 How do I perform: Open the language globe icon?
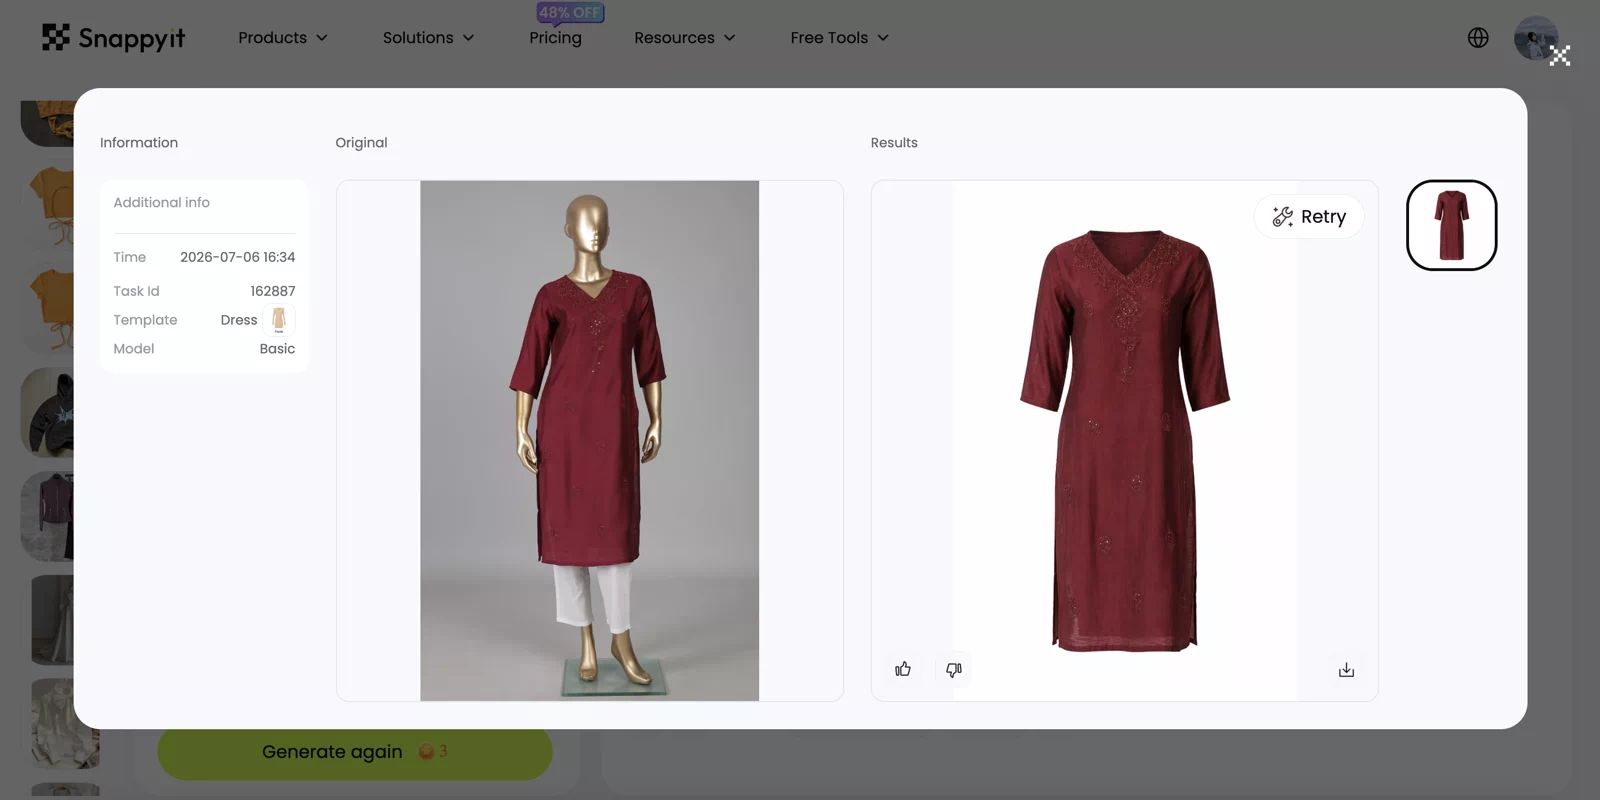click(1478, 38)
